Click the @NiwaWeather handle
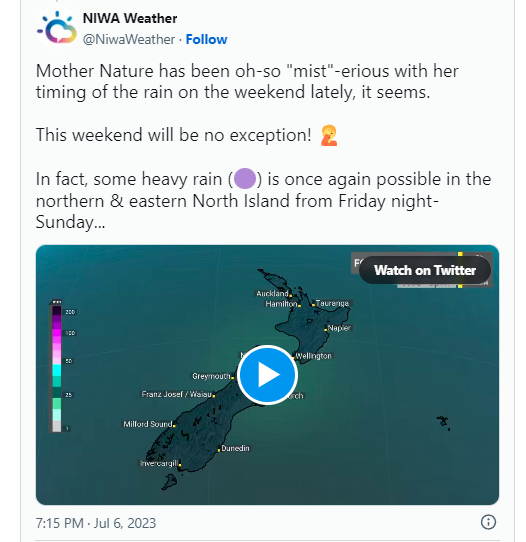This screenshot has height=542, width=526. pyautogui.click(x=129, y=39)
